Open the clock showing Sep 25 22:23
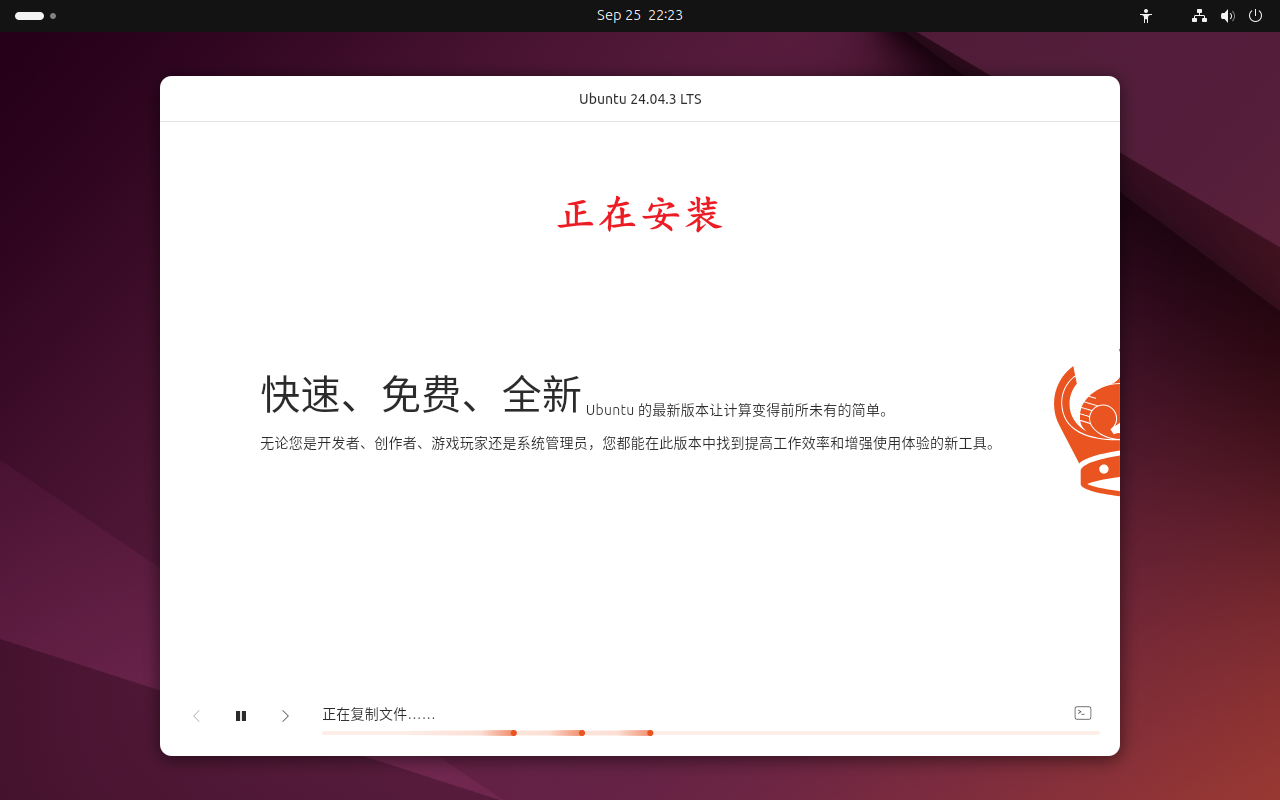The image size is (1280, 800). [x=640, y=15]
